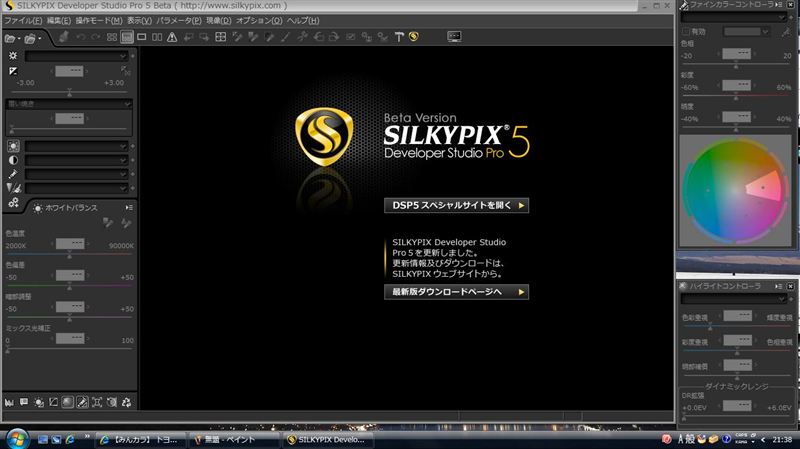This screenshot has height=449, width=800.
Task: Open the ヘルプ(H) menu
Action: [x=303, y=20]
